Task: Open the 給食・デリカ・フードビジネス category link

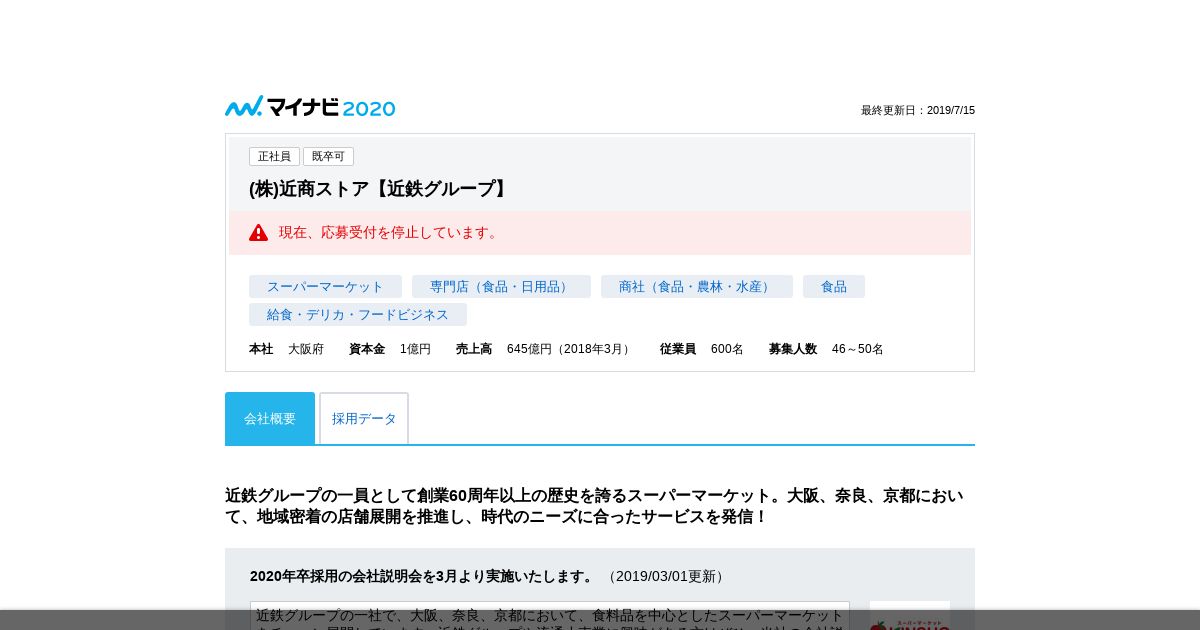Action: [358, 315]
